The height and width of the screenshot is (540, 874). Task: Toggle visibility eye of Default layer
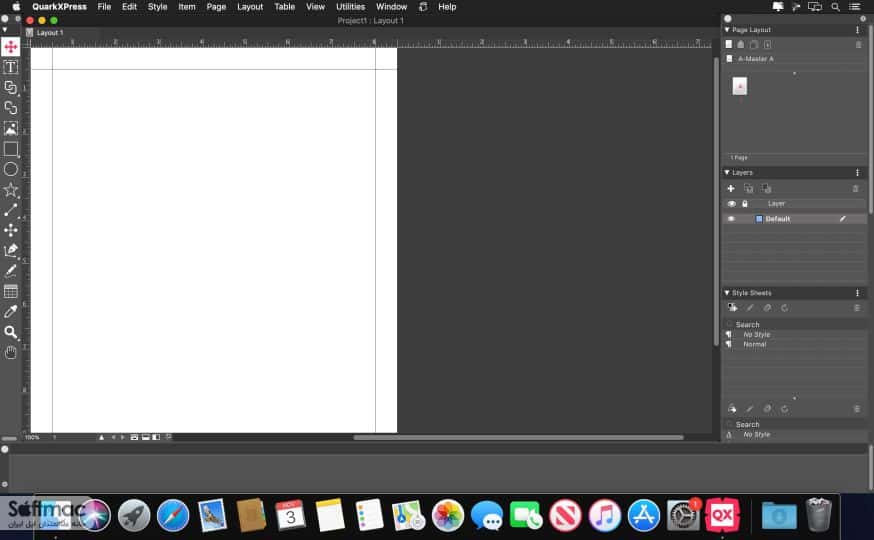click(731, 219)
